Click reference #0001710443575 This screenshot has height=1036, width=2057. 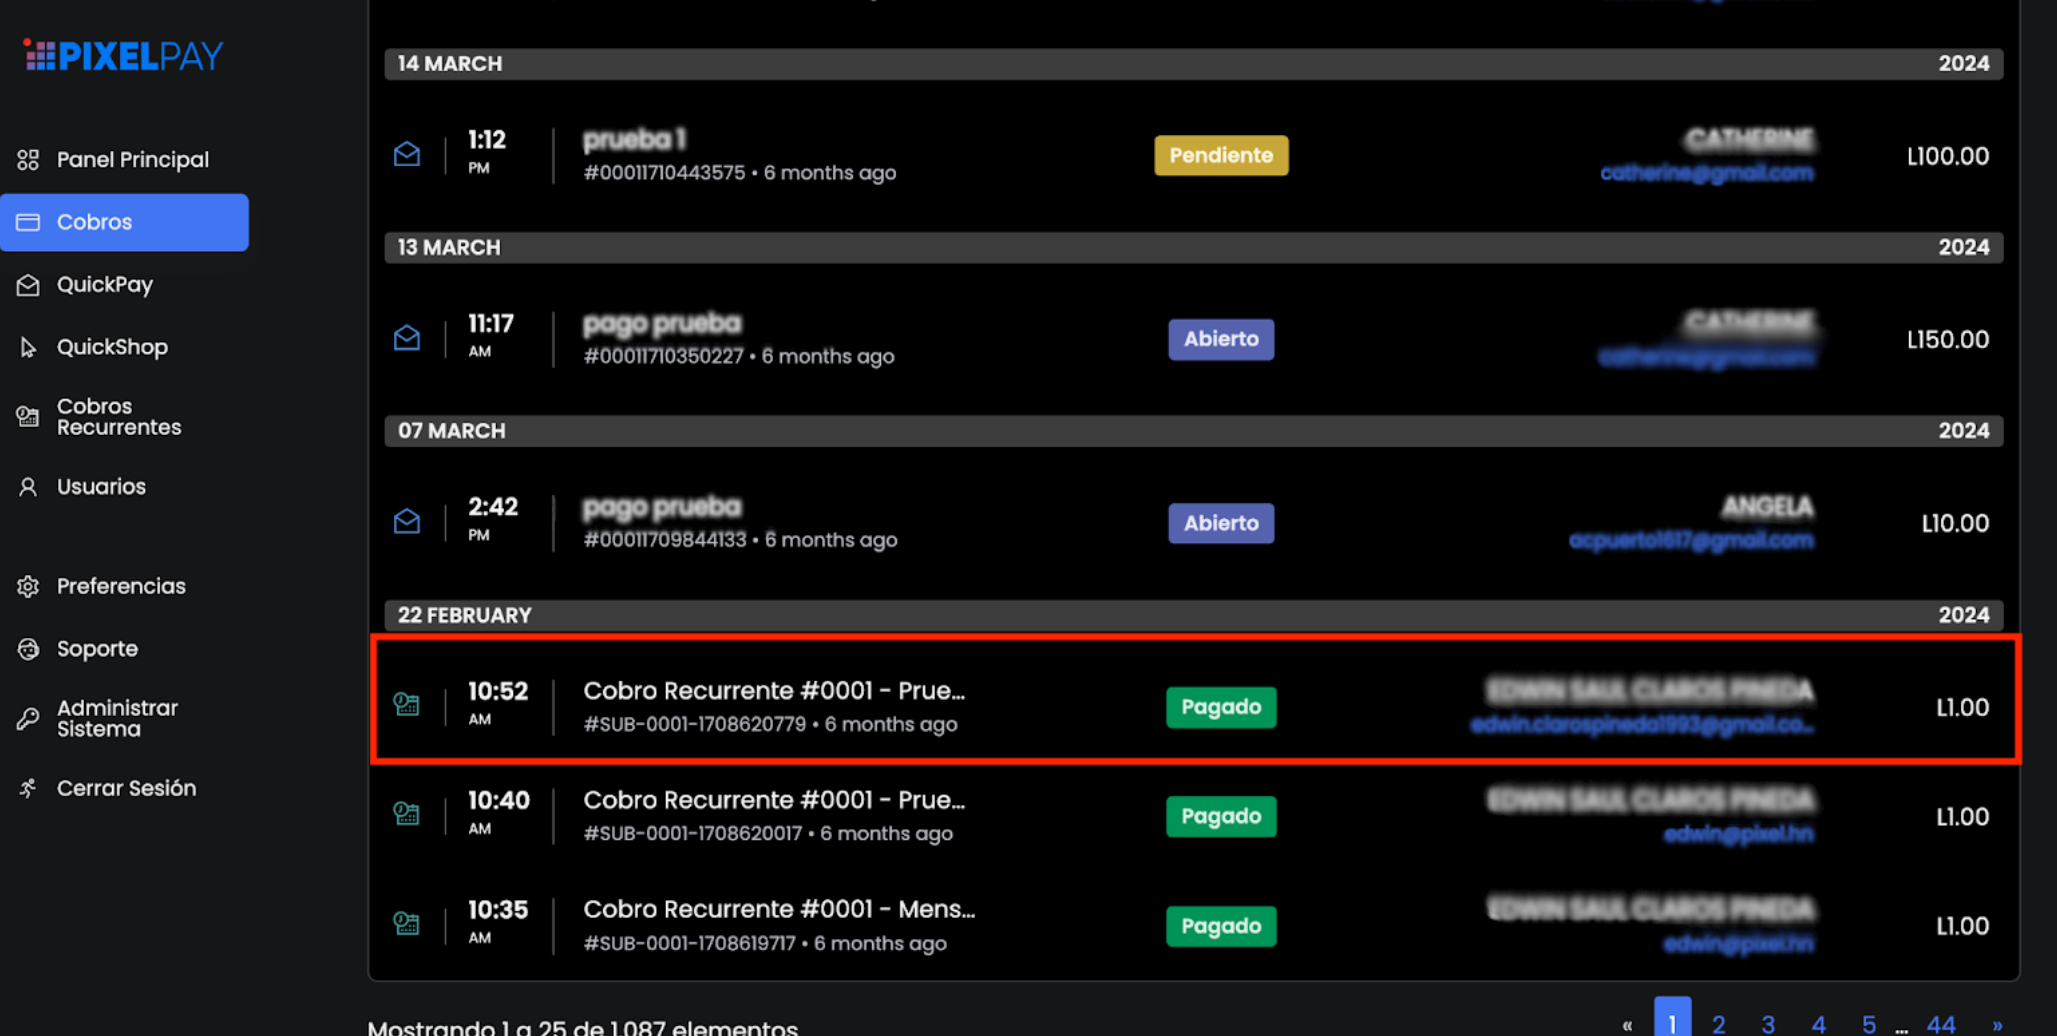click(x=665, y=173)
